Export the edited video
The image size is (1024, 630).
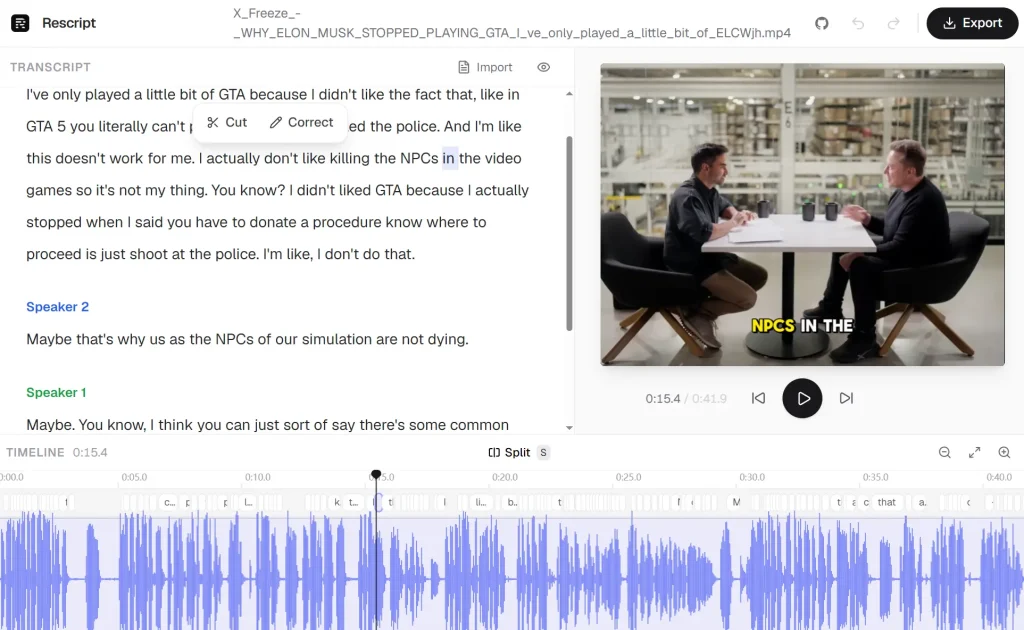pyautogui.click(x=972, y=23)
